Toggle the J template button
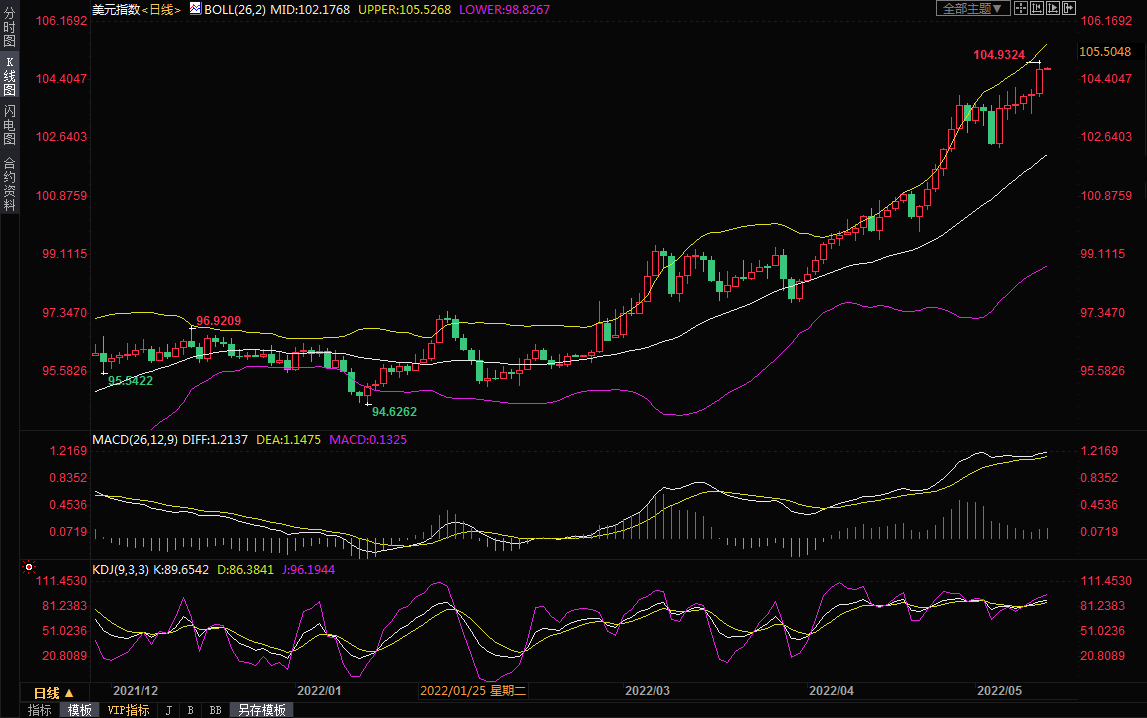Viewport: 1147px width, 718px height. click(x=168, y=710)
